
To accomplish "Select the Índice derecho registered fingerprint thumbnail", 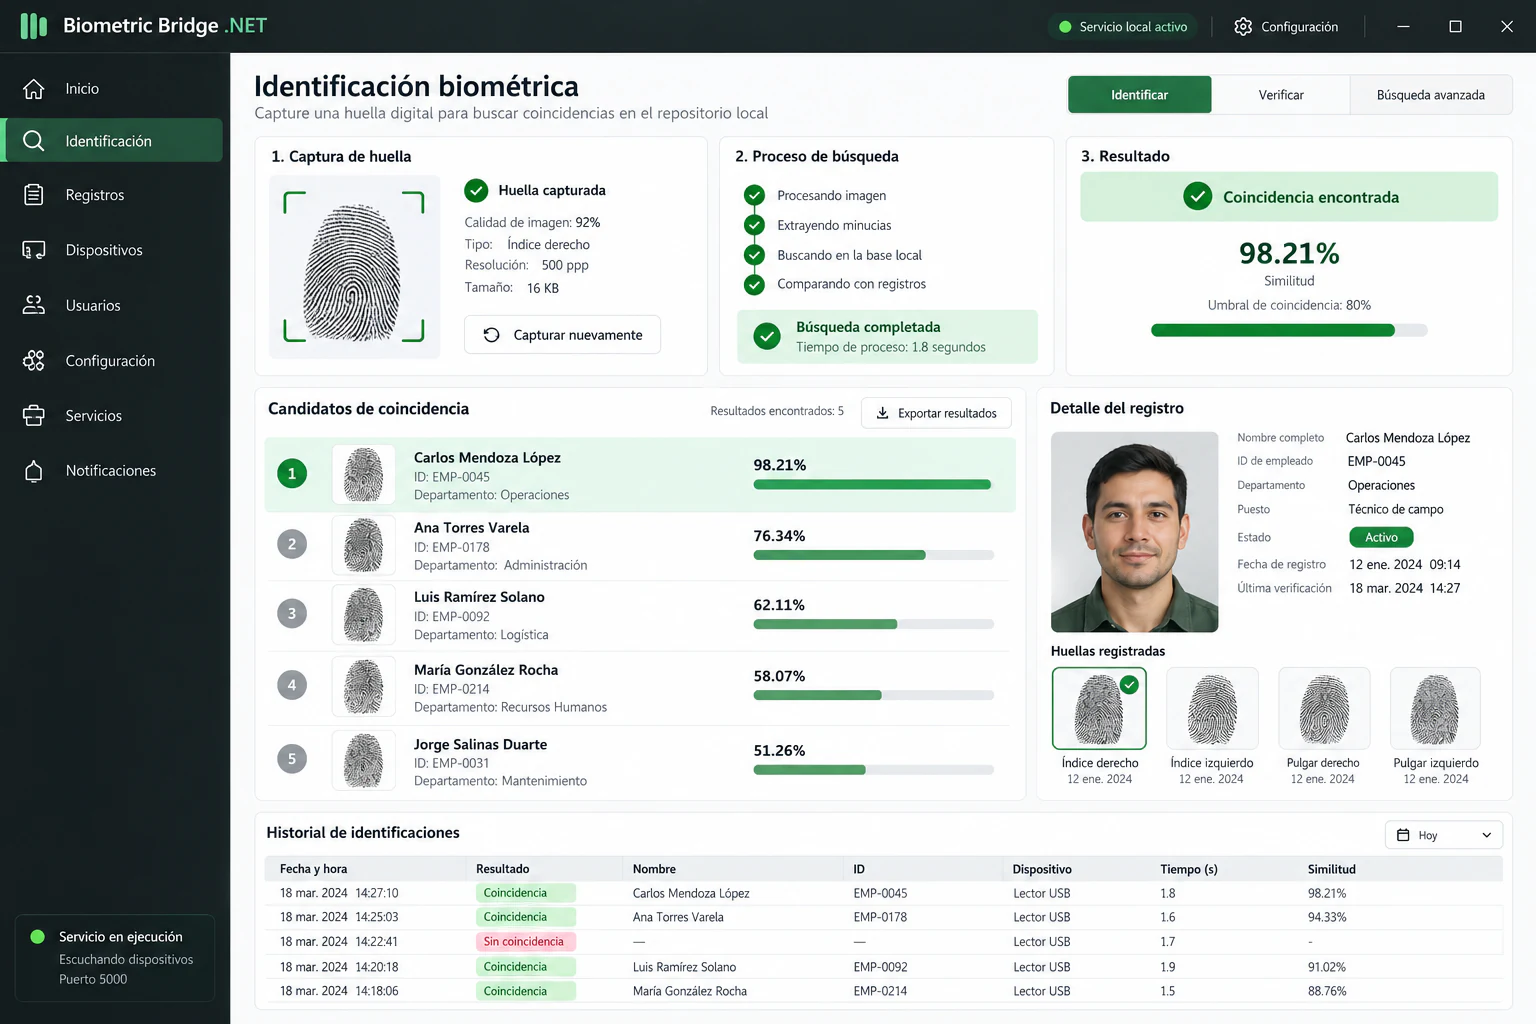I will coord(1099,708).
